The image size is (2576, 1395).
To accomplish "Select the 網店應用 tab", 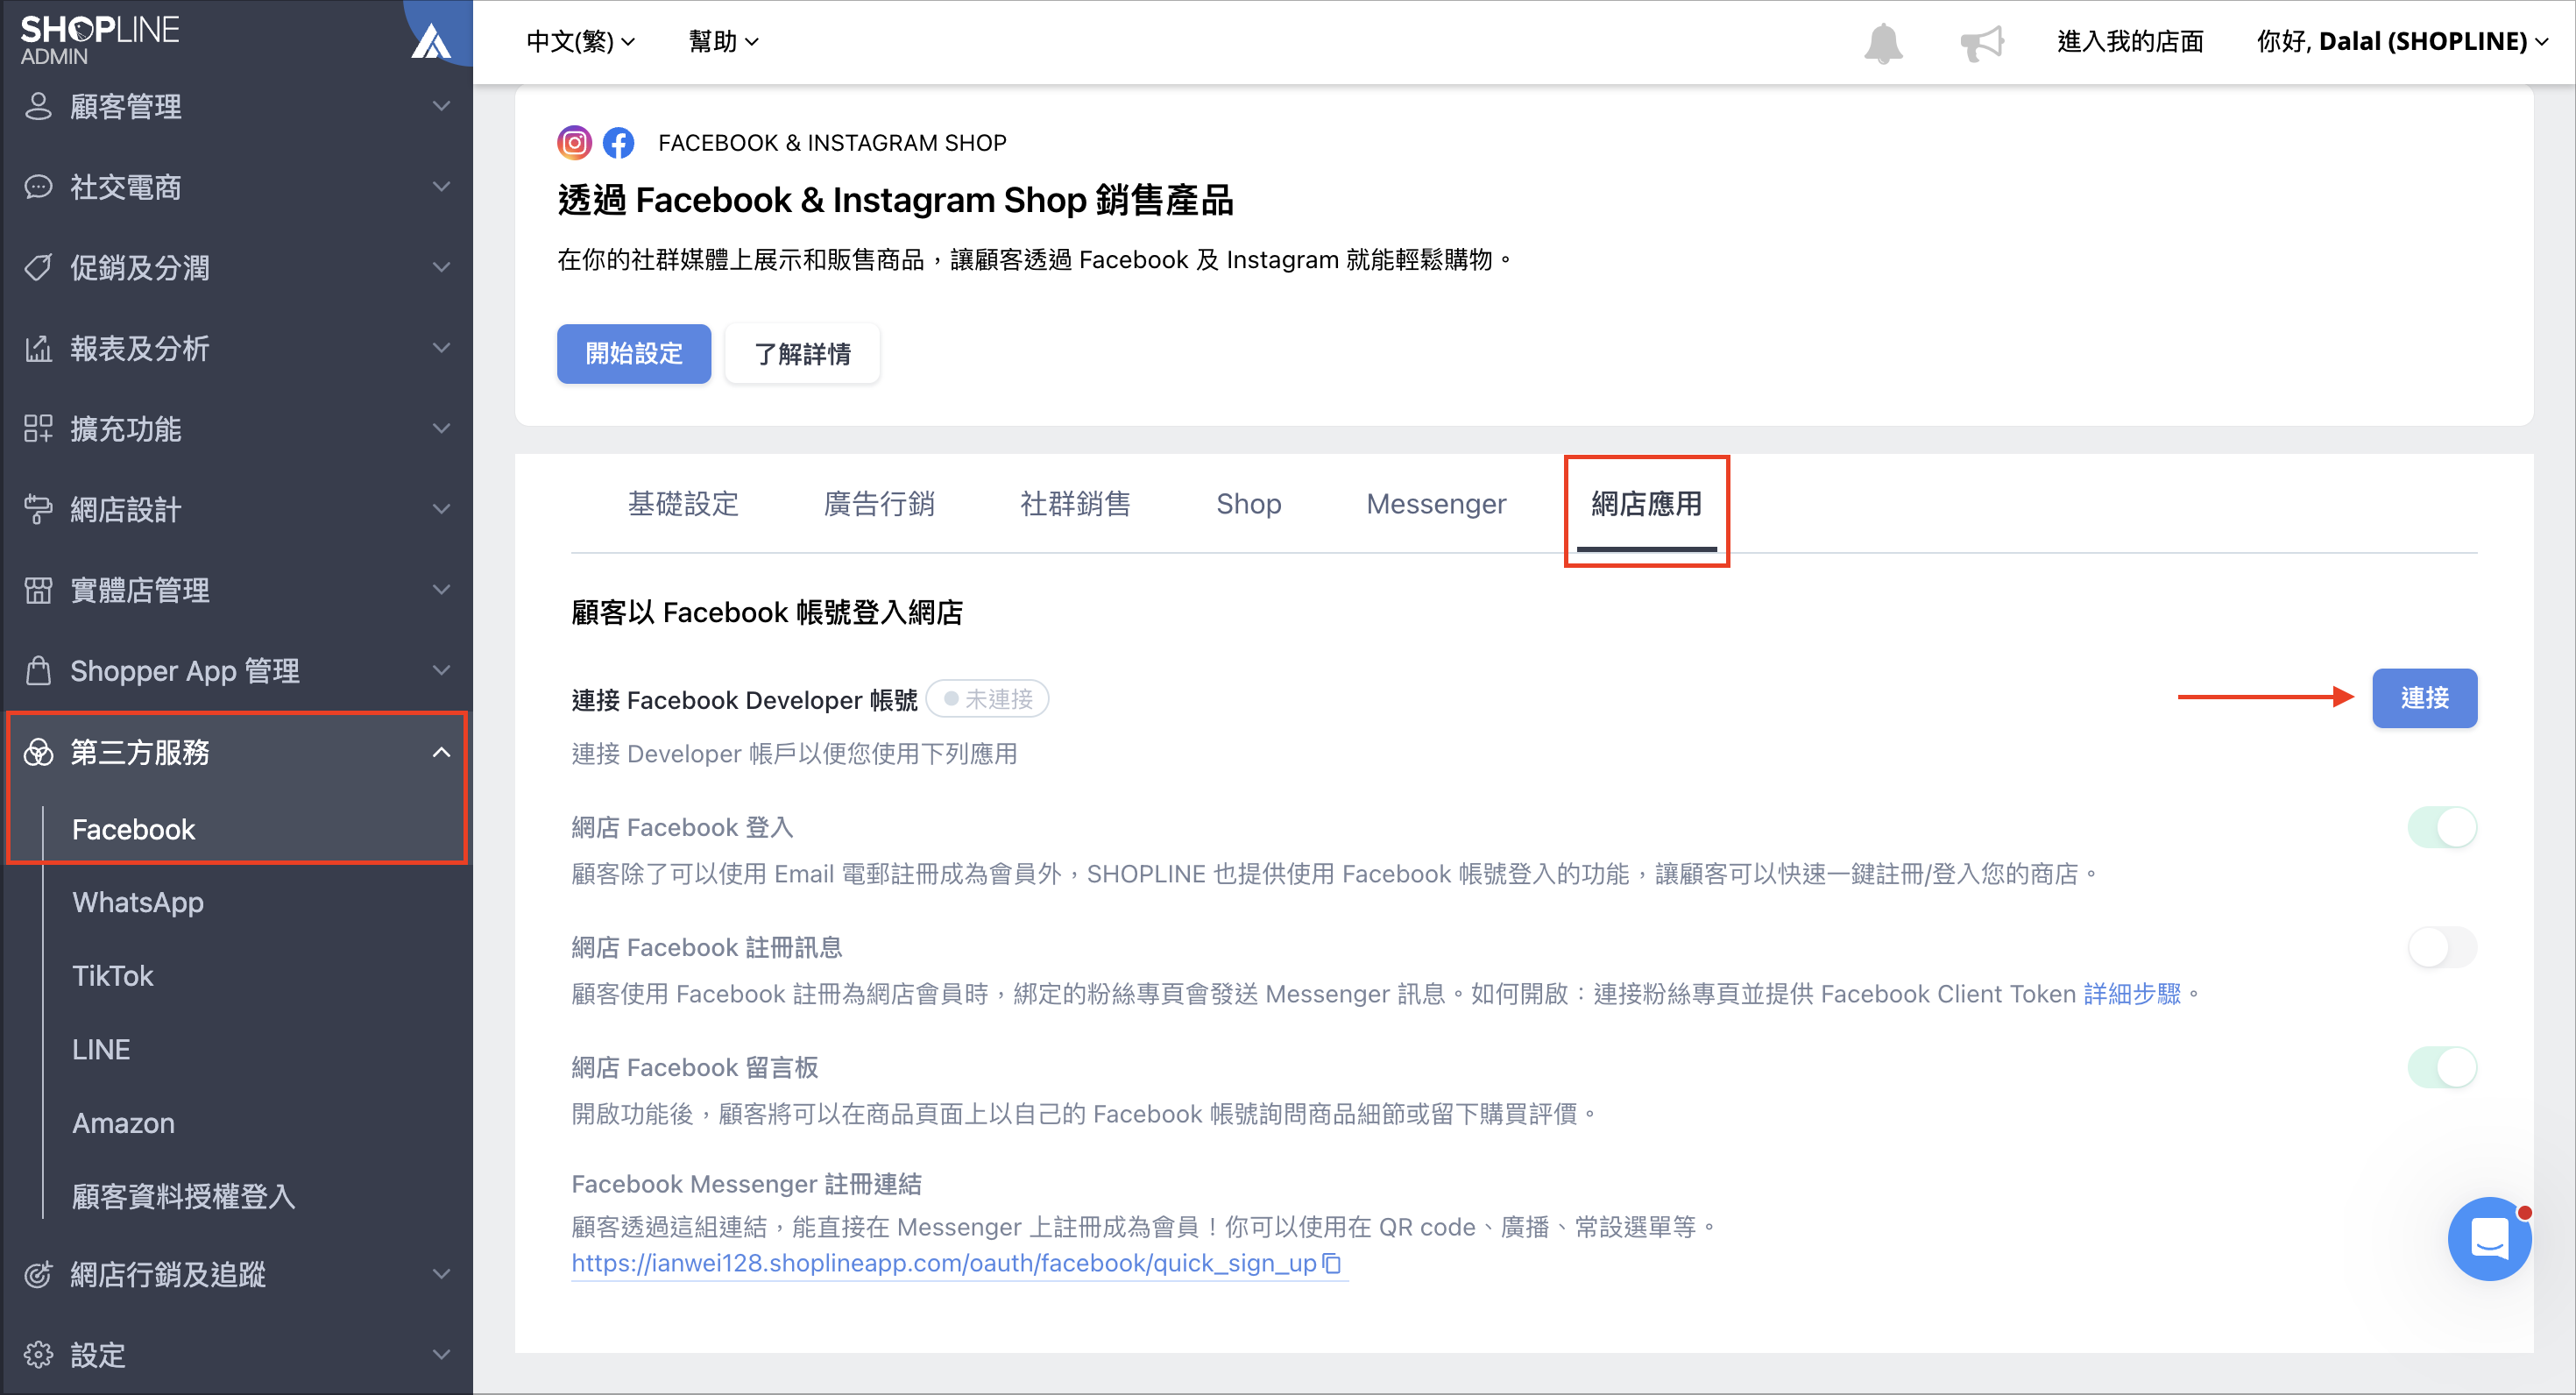I will click(x=1646, y=504).
